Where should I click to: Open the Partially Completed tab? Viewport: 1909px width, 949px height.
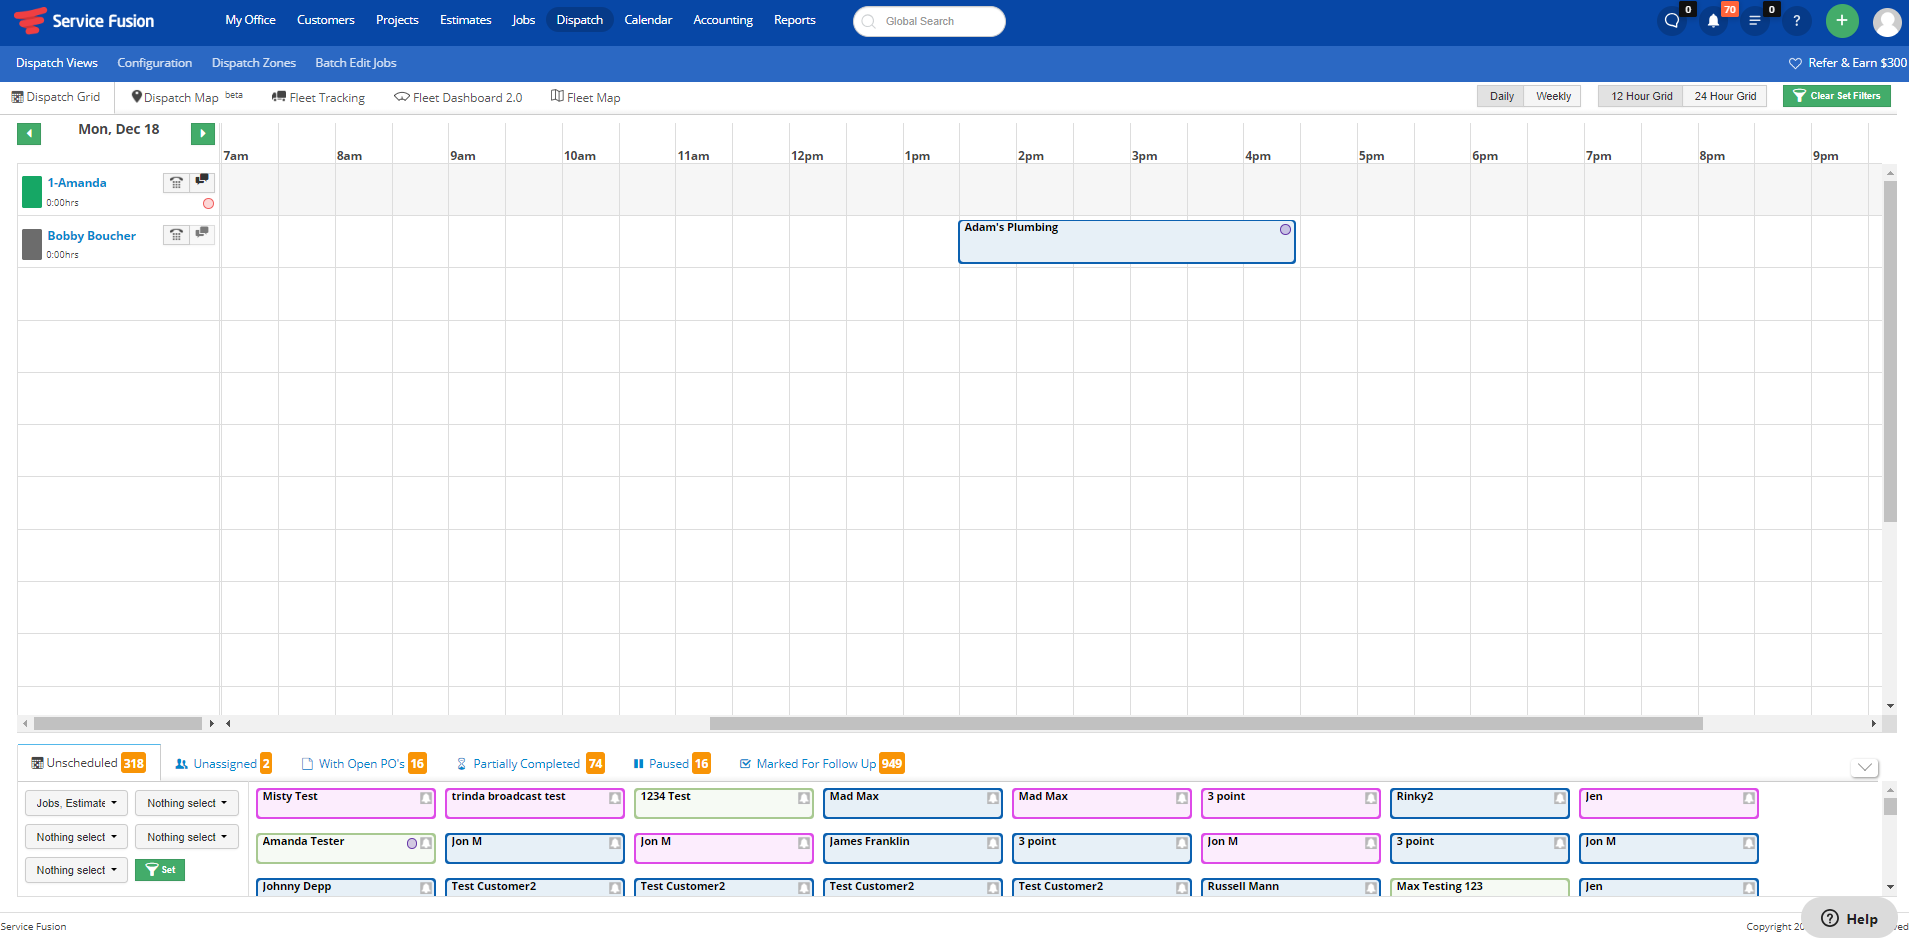pyautogui.click(x=530, y=764)
